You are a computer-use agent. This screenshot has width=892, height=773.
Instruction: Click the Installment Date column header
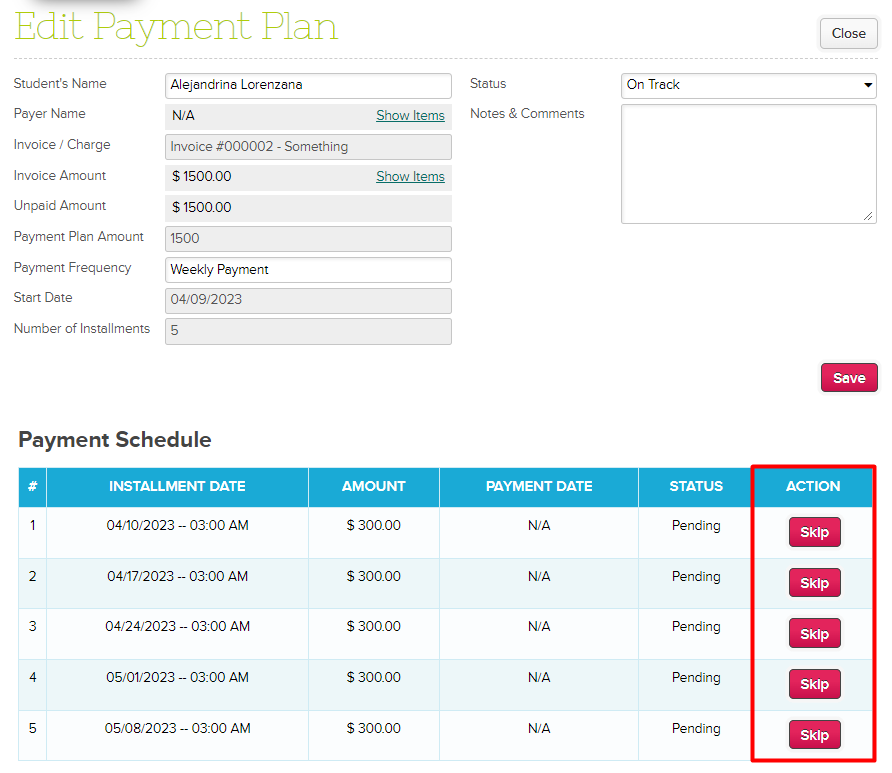point(177,487)
